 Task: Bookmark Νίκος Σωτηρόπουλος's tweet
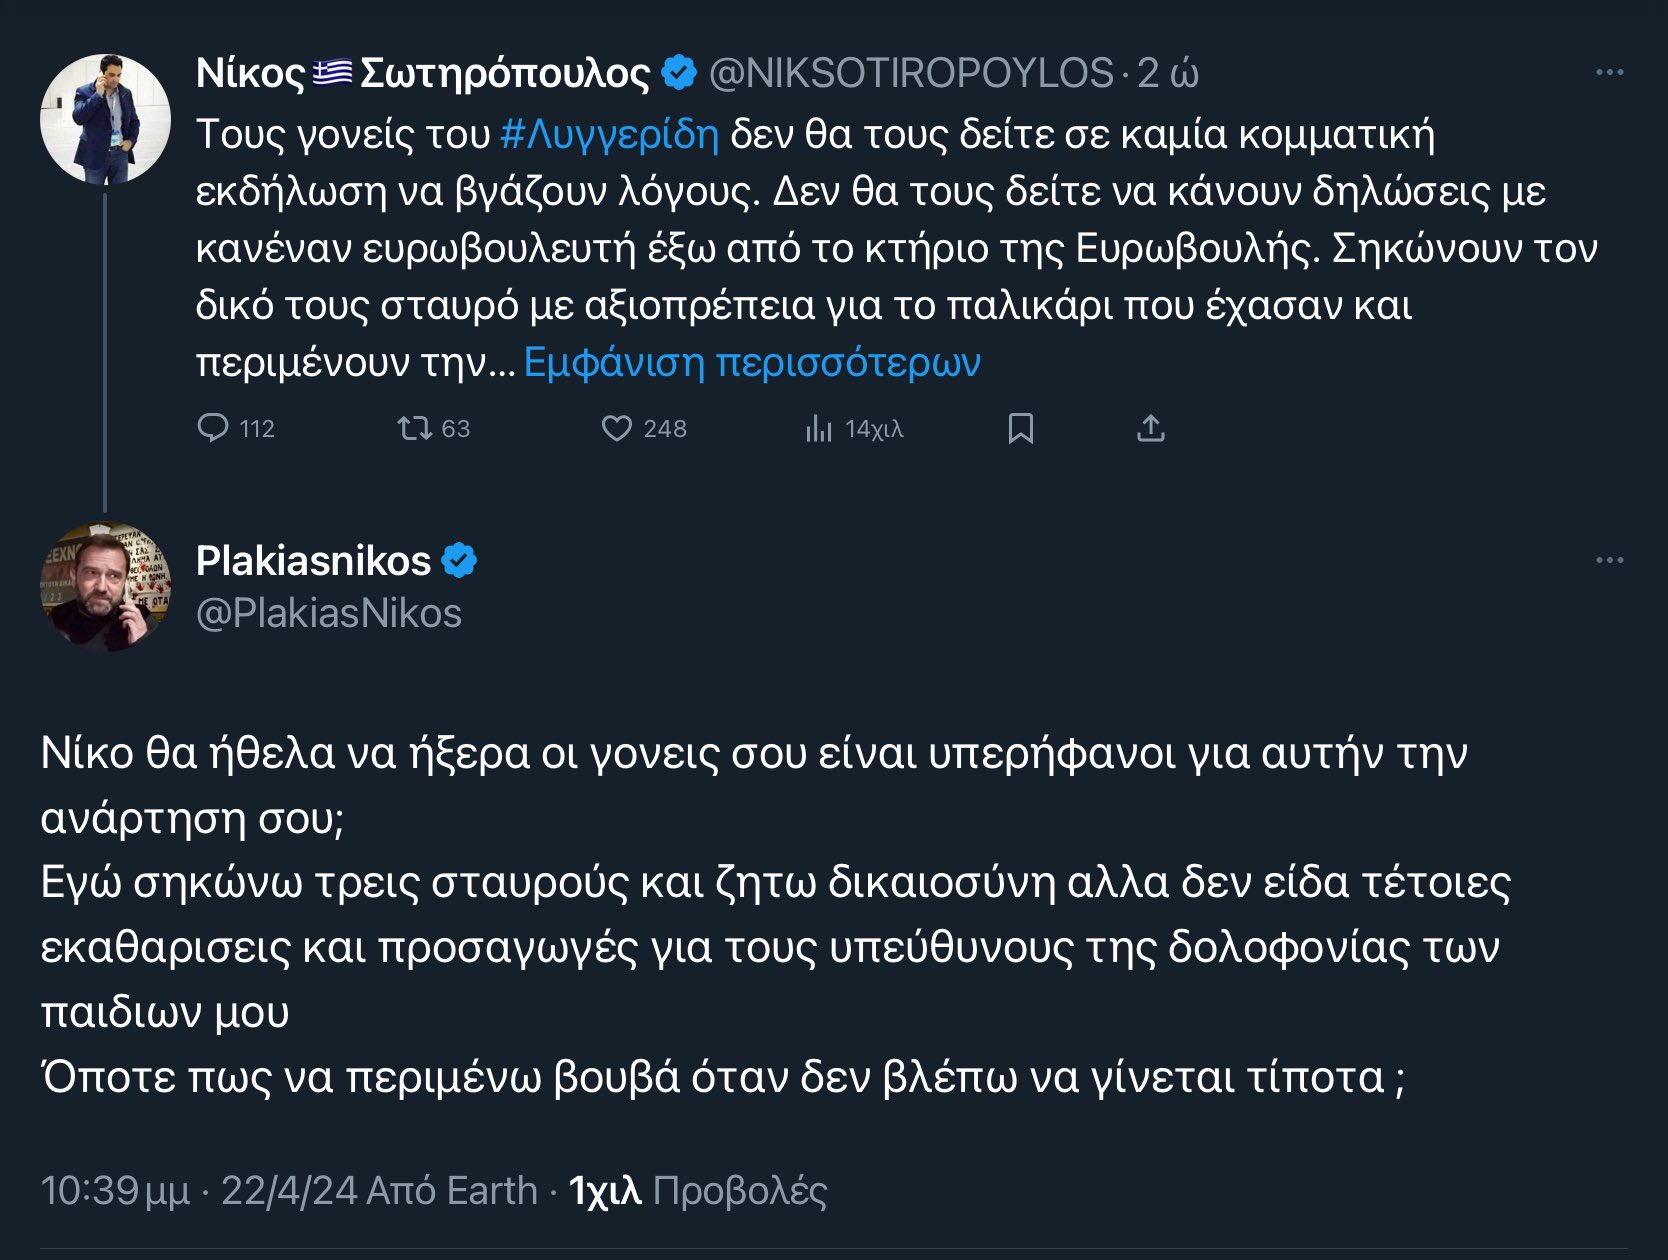tap(1020, 428)
